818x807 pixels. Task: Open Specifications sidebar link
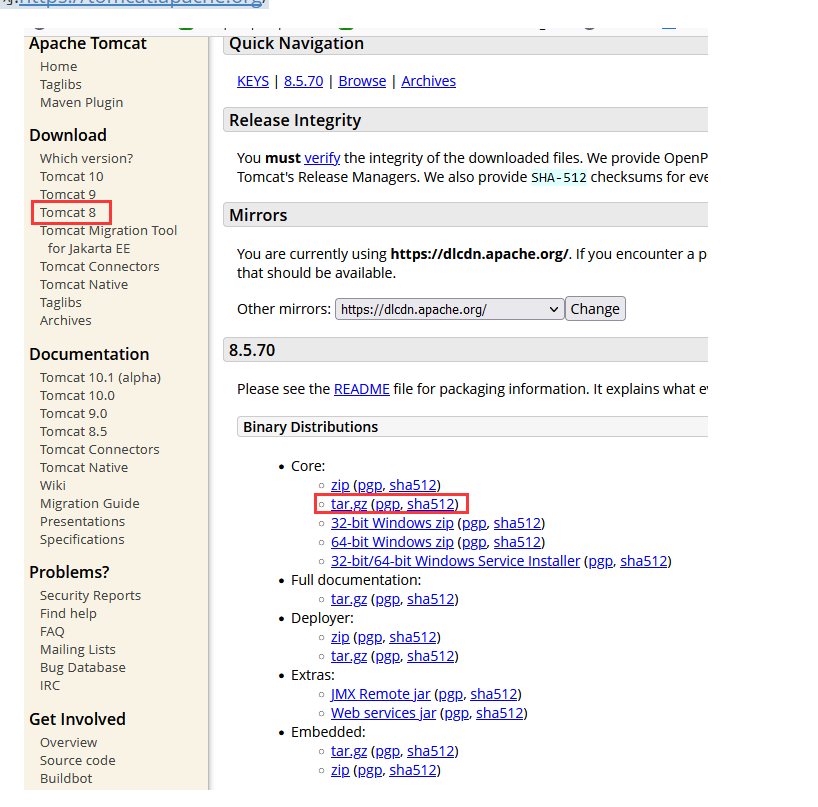pos(82,540)
